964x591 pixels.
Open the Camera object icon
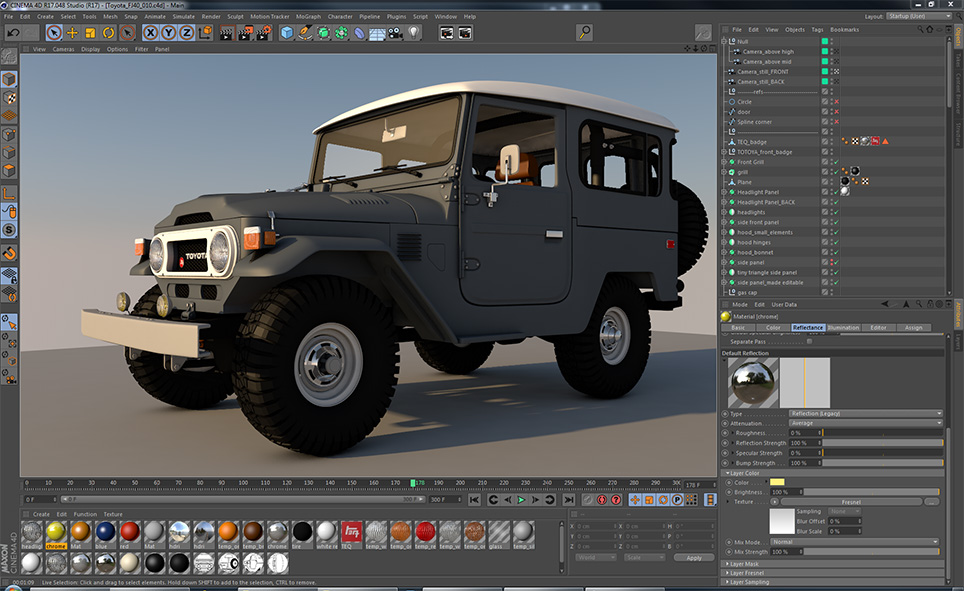tap(395, 33)
